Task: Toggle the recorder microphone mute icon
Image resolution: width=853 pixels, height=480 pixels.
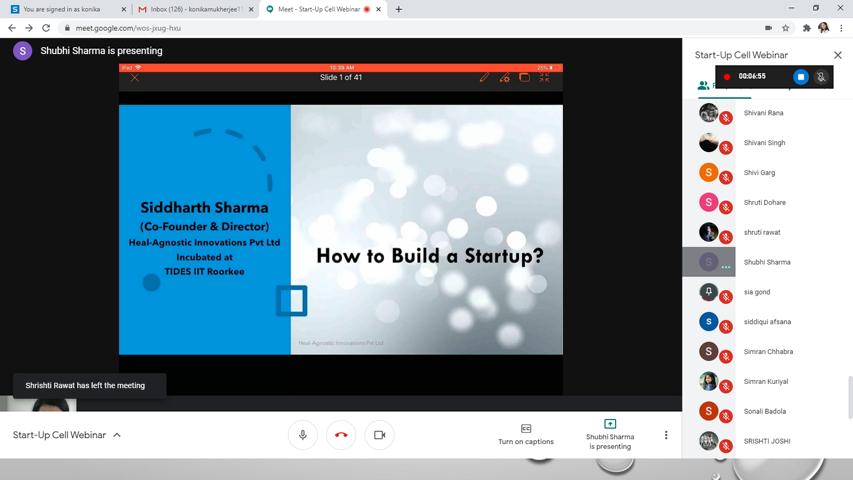Action: click(x=821, y=77)
